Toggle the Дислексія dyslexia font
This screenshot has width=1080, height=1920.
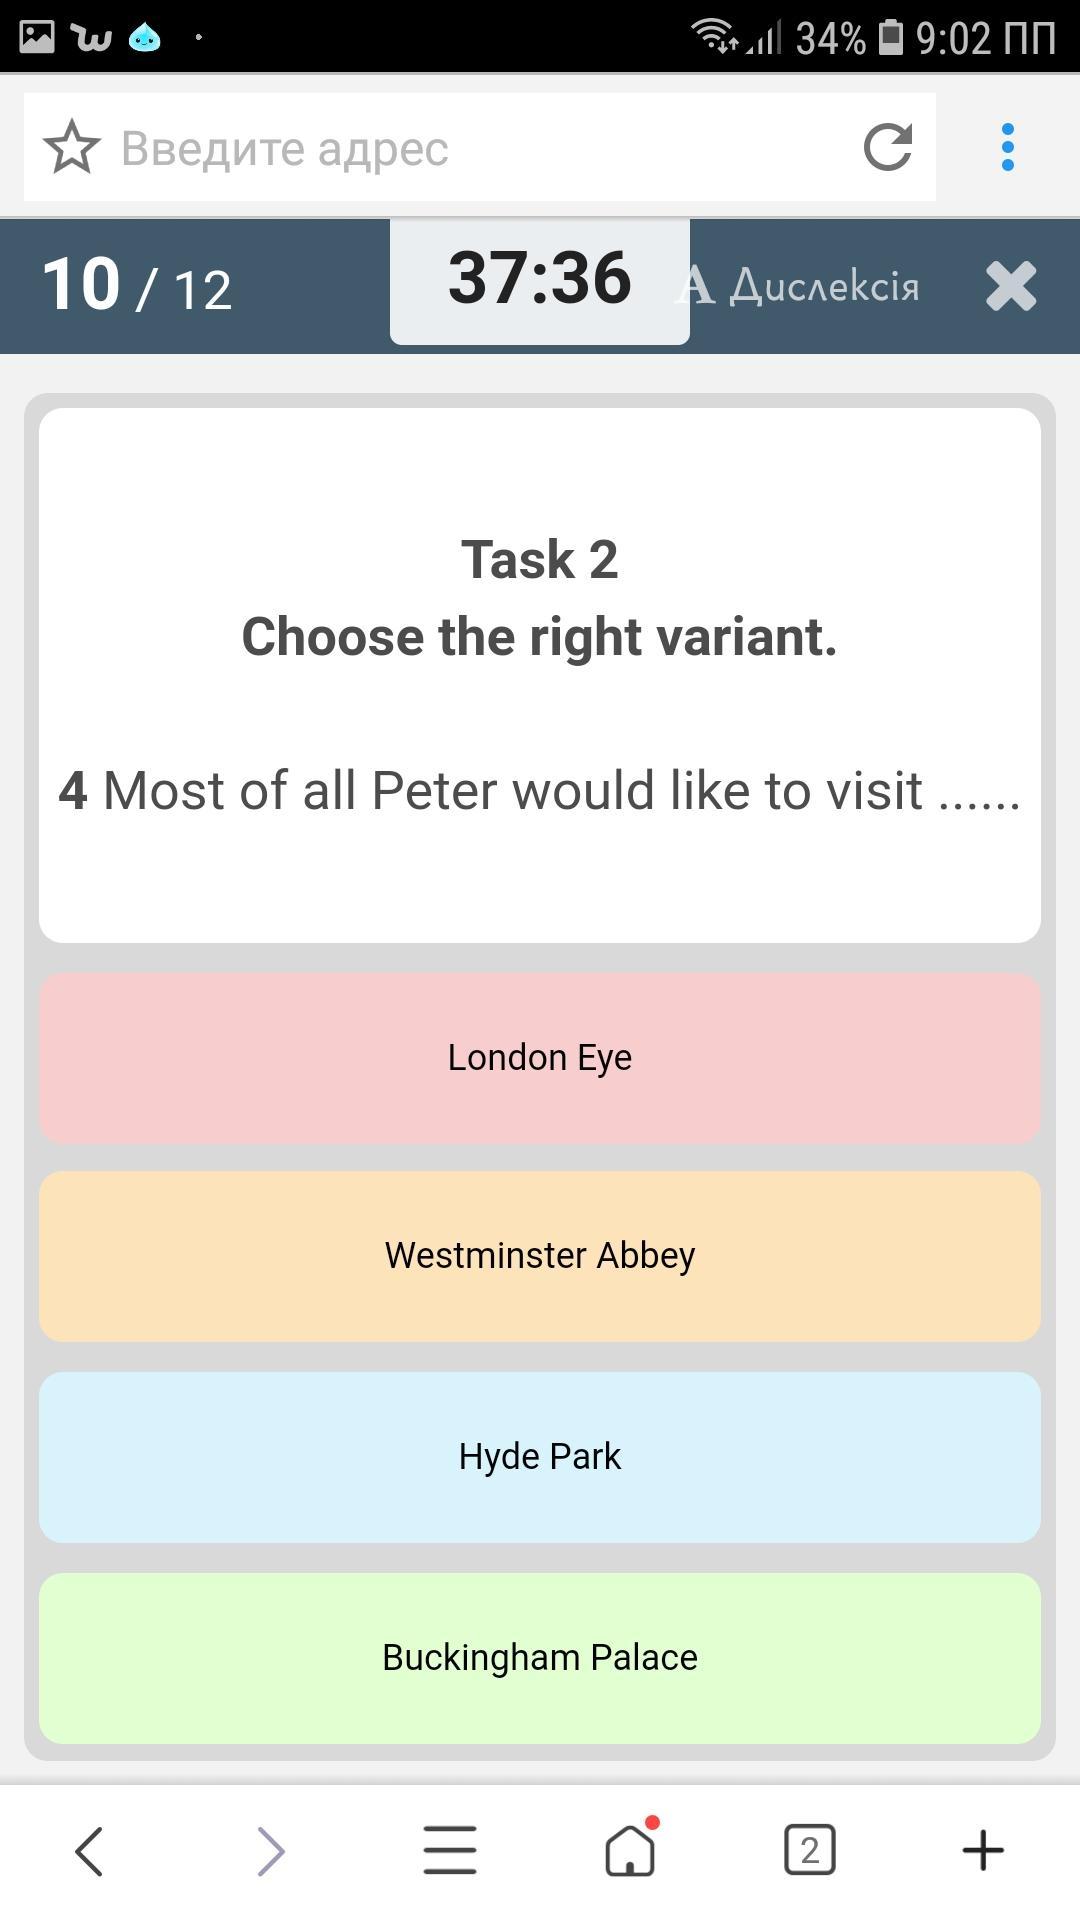coord(800,286)
